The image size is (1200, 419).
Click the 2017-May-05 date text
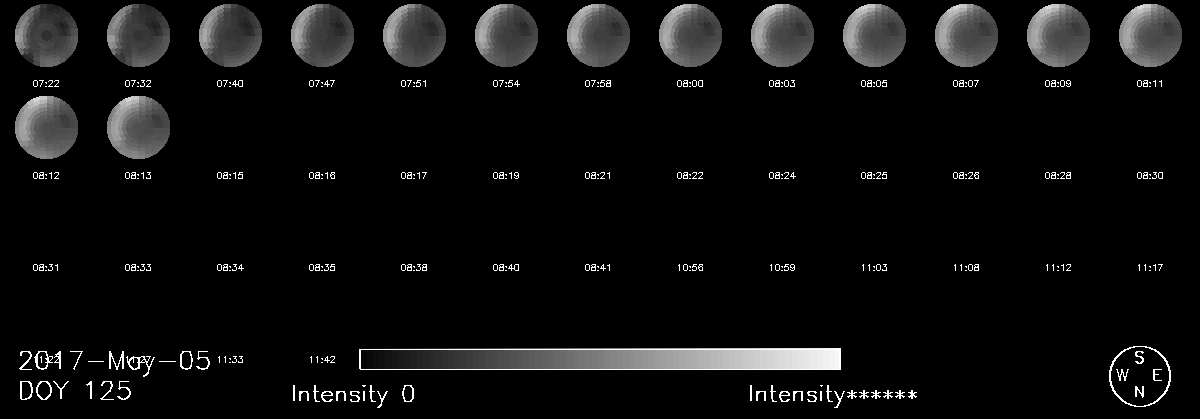114,362
